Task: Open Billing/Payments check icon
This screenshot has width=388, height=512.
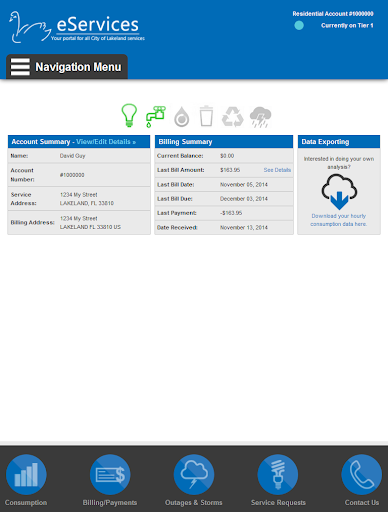Action: click(110, 474)
